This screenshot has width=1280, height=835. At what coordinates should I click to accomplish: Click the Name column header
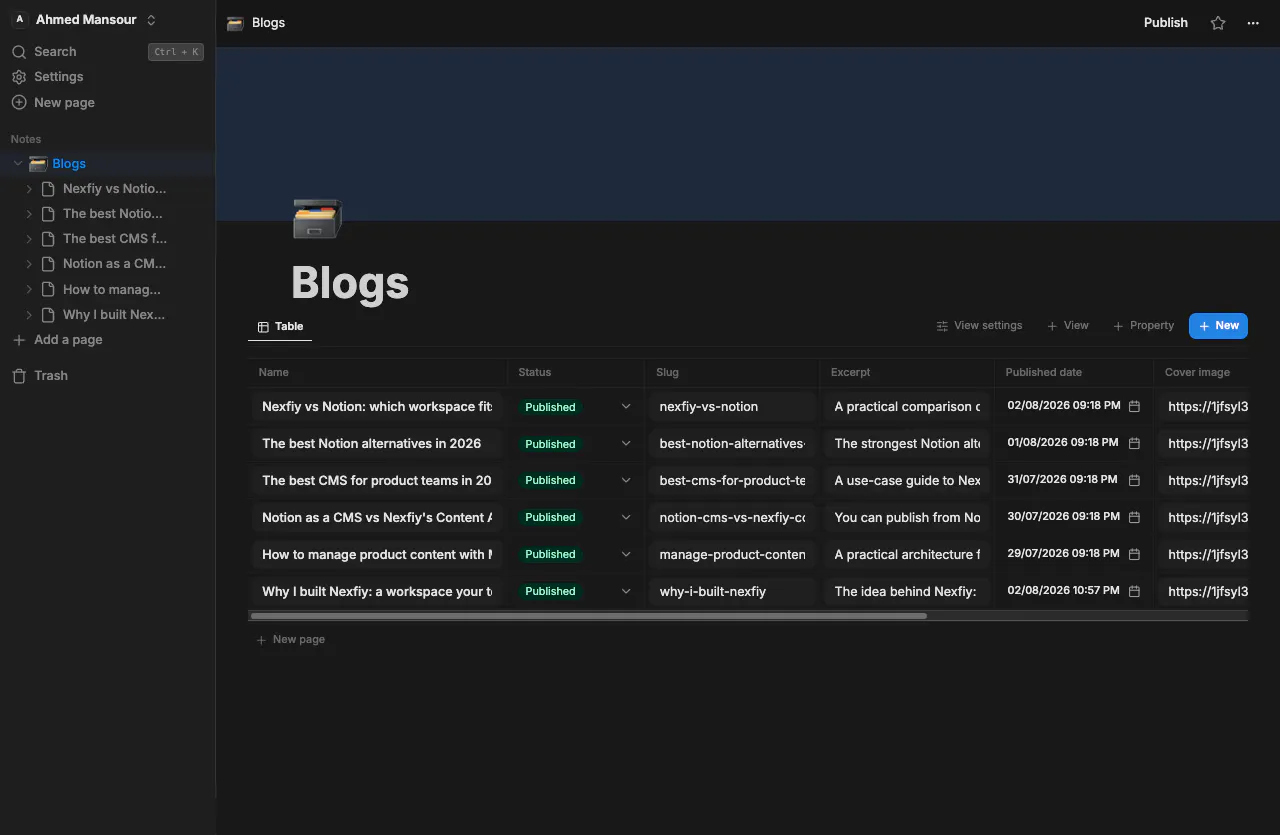coord(378,372)
